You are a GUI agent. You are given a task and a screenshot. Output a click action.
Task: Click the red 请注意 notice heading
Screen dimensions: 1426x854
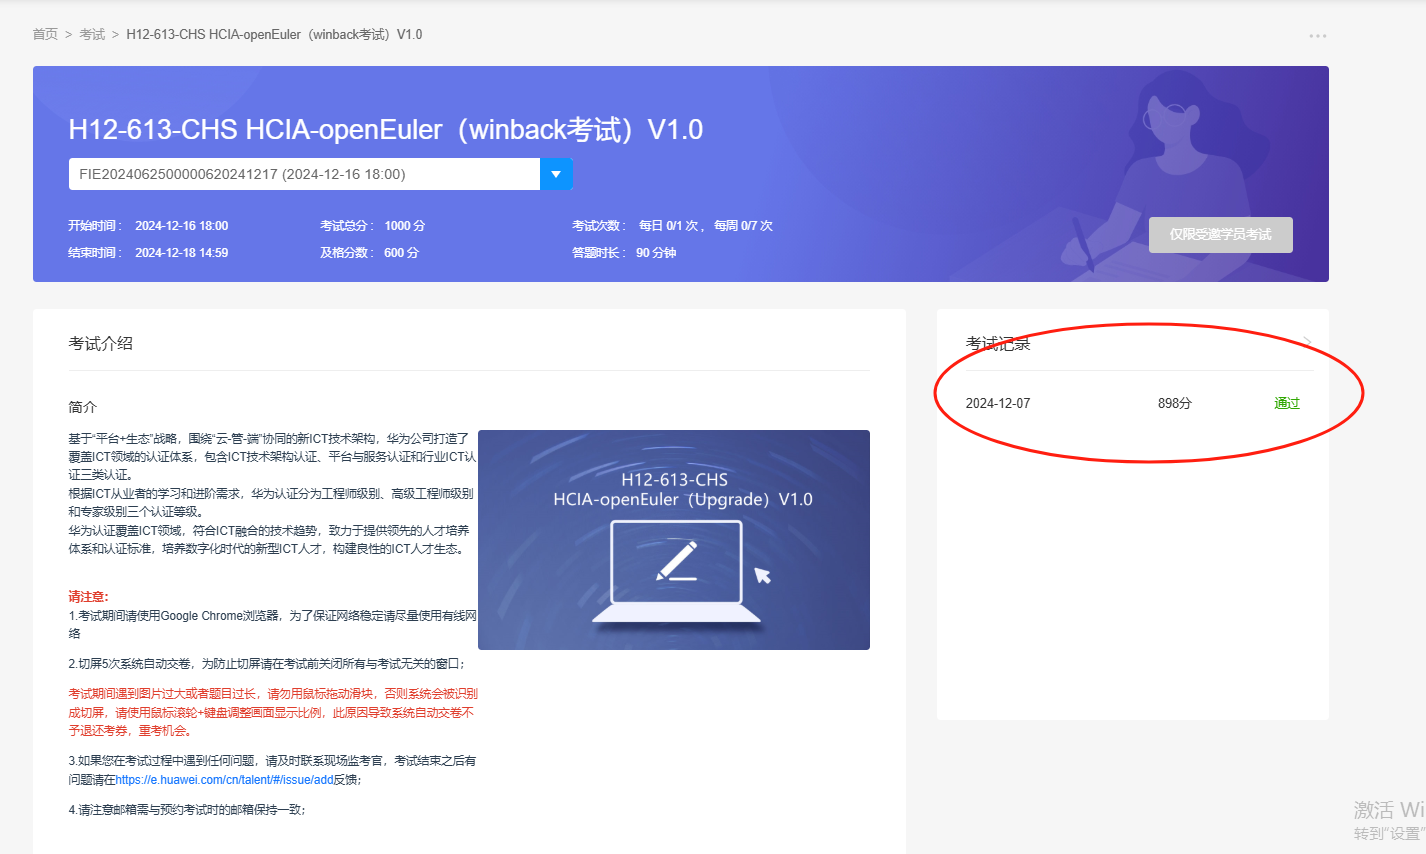click(x=88, y=596)
